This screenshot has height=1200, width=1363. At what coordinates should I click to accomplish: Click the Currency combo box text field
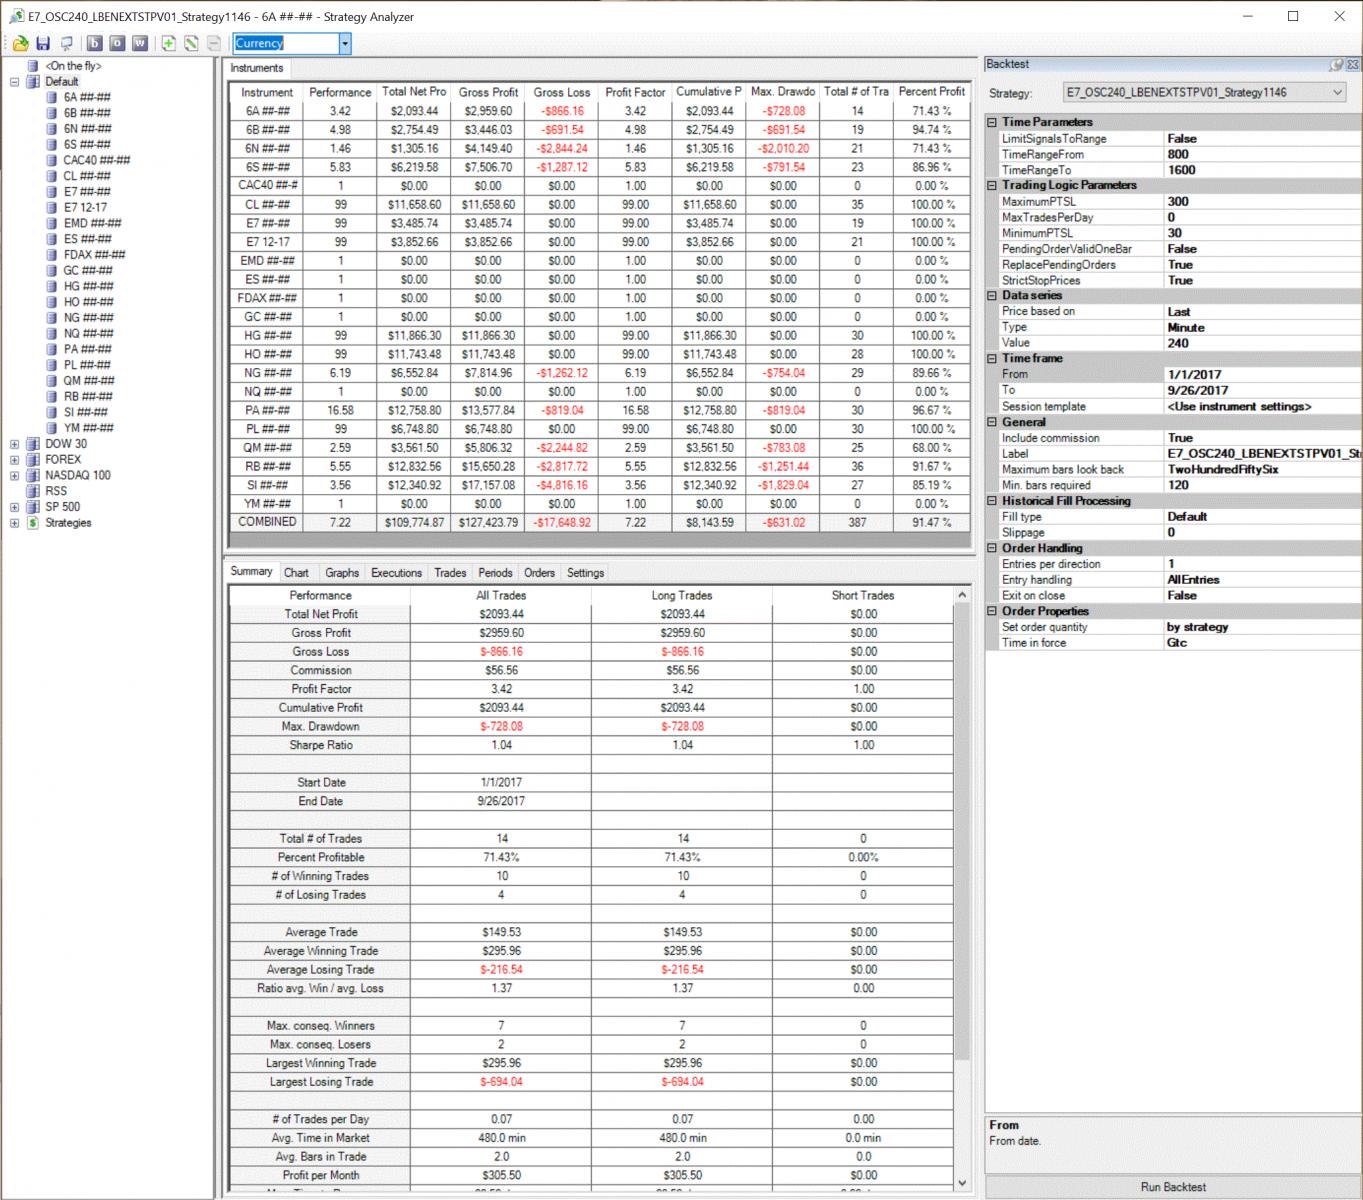[x=286, y=43]
